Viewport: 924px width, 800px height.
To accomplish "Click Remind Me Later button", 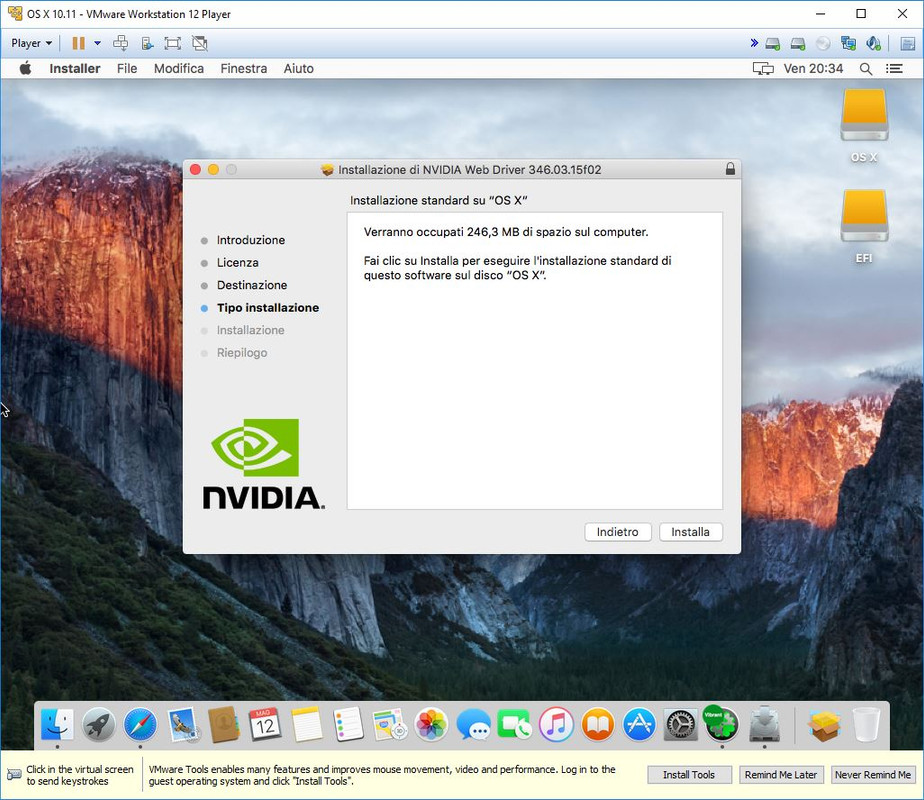I will (781, 775).
